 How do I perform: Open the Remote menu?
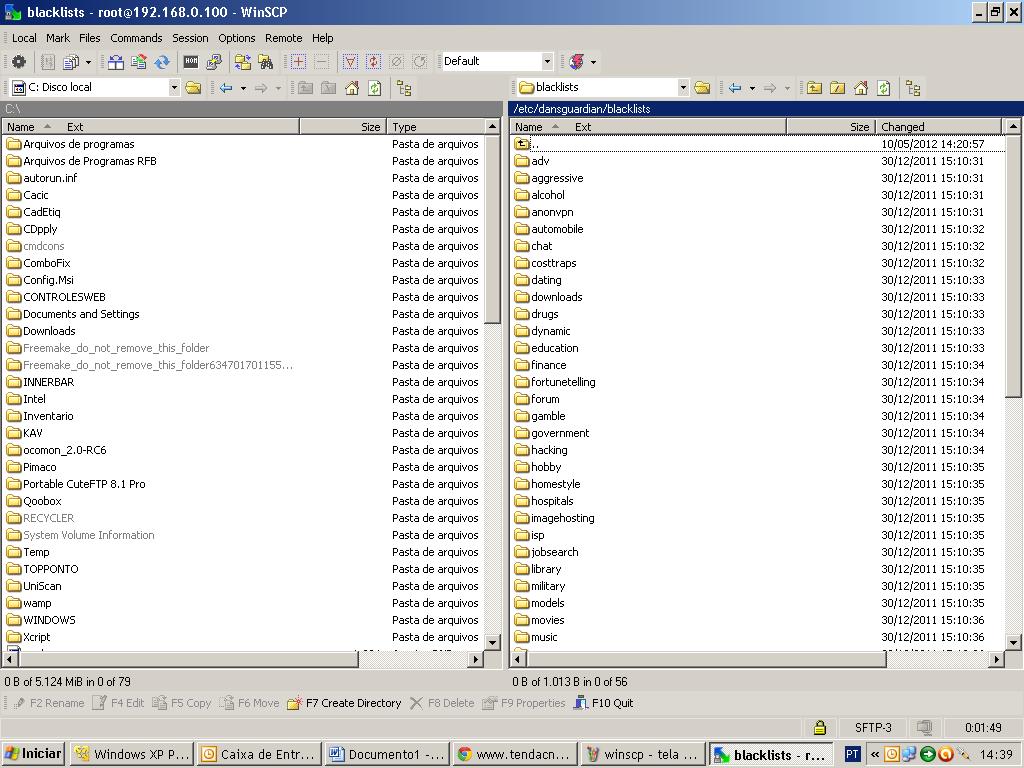click(283, 38)
